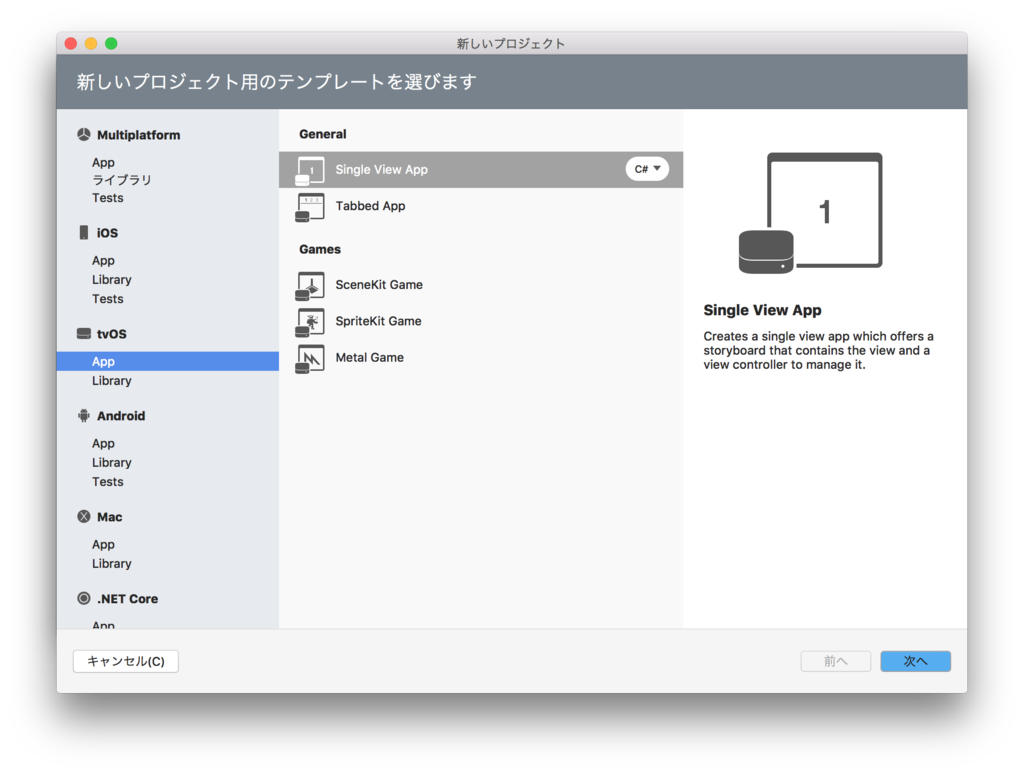Click the green zoom window button
The width and height of the screenshot is (1024, 774).
click(111, 43)
